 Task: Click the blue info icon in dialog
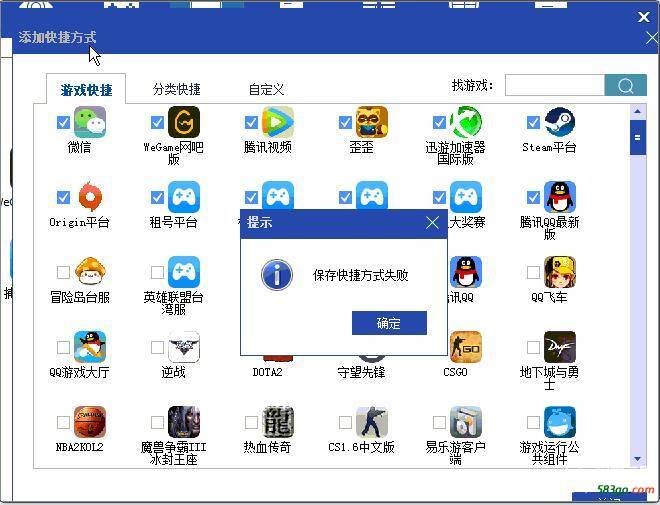click(x=277, y=275)
